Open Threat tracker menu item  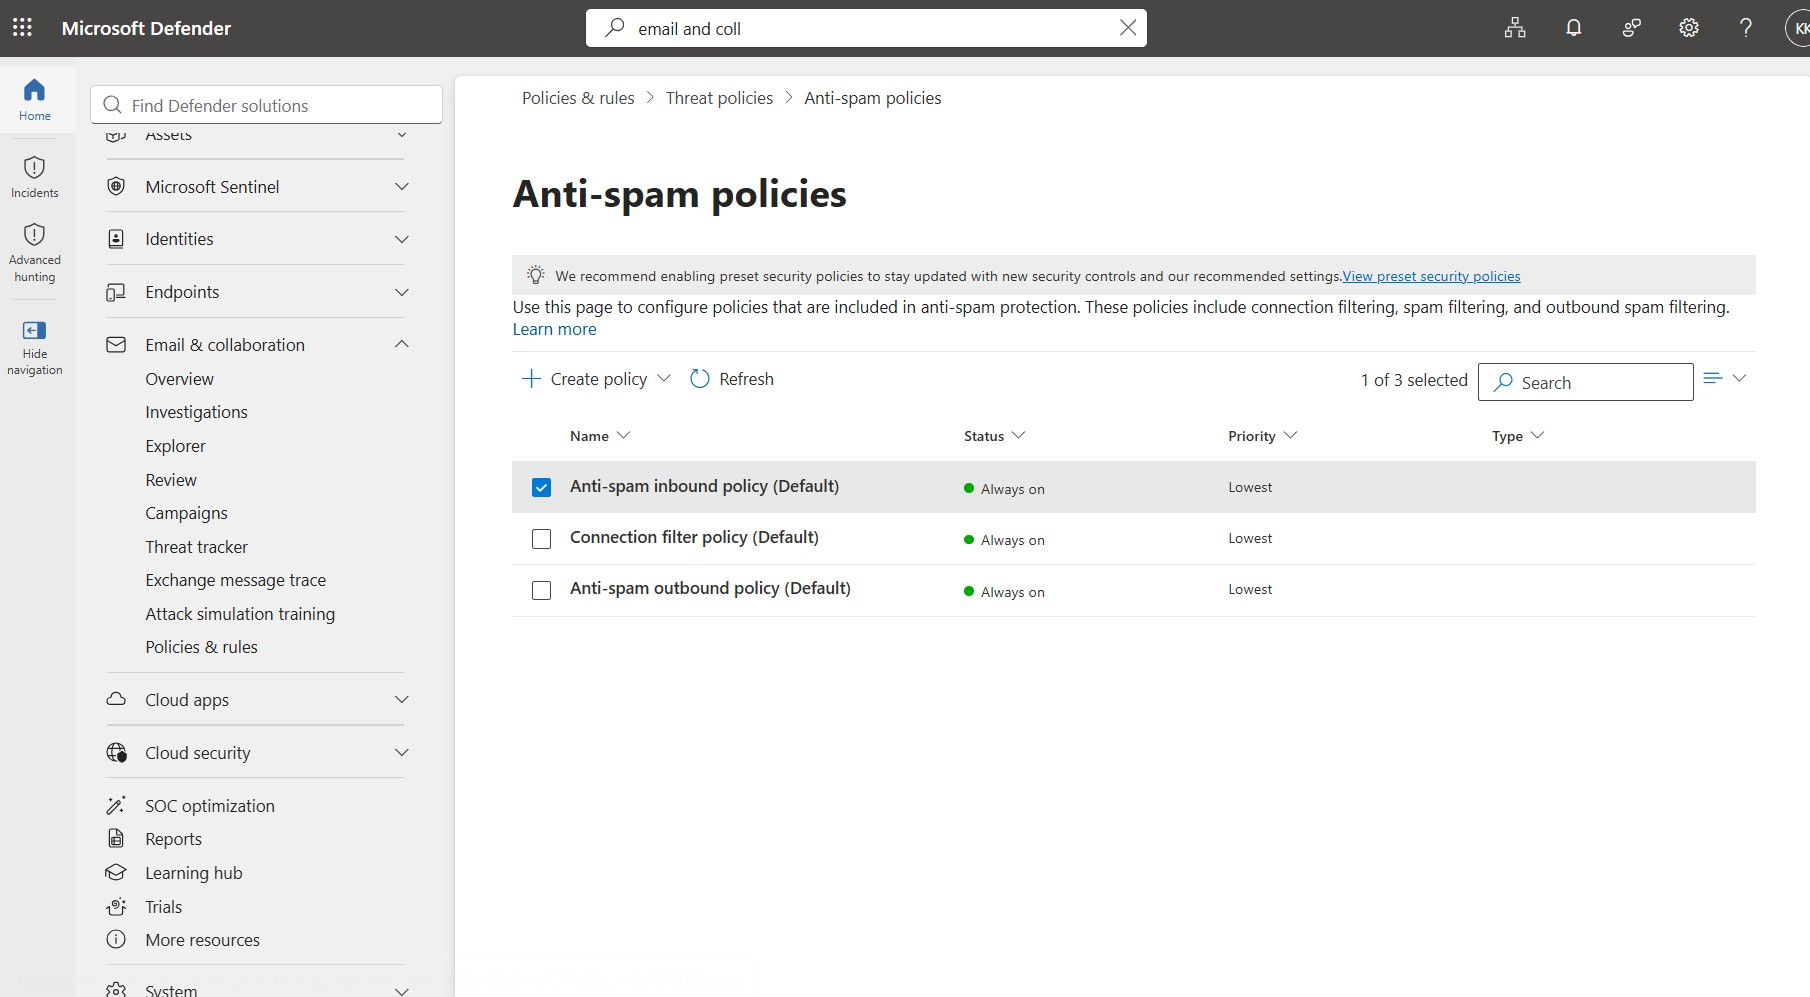click(196, 547)
